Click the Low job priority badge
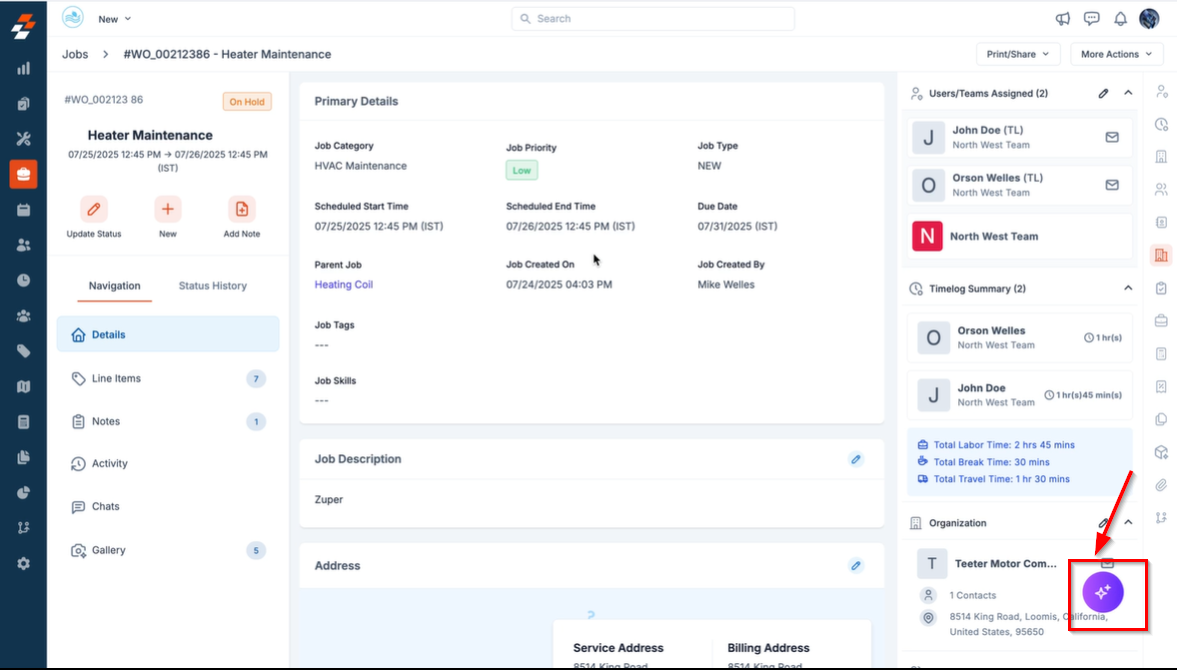Image resolution: width=1177 pixels, height=670 pixels. [x=522, y=170]
